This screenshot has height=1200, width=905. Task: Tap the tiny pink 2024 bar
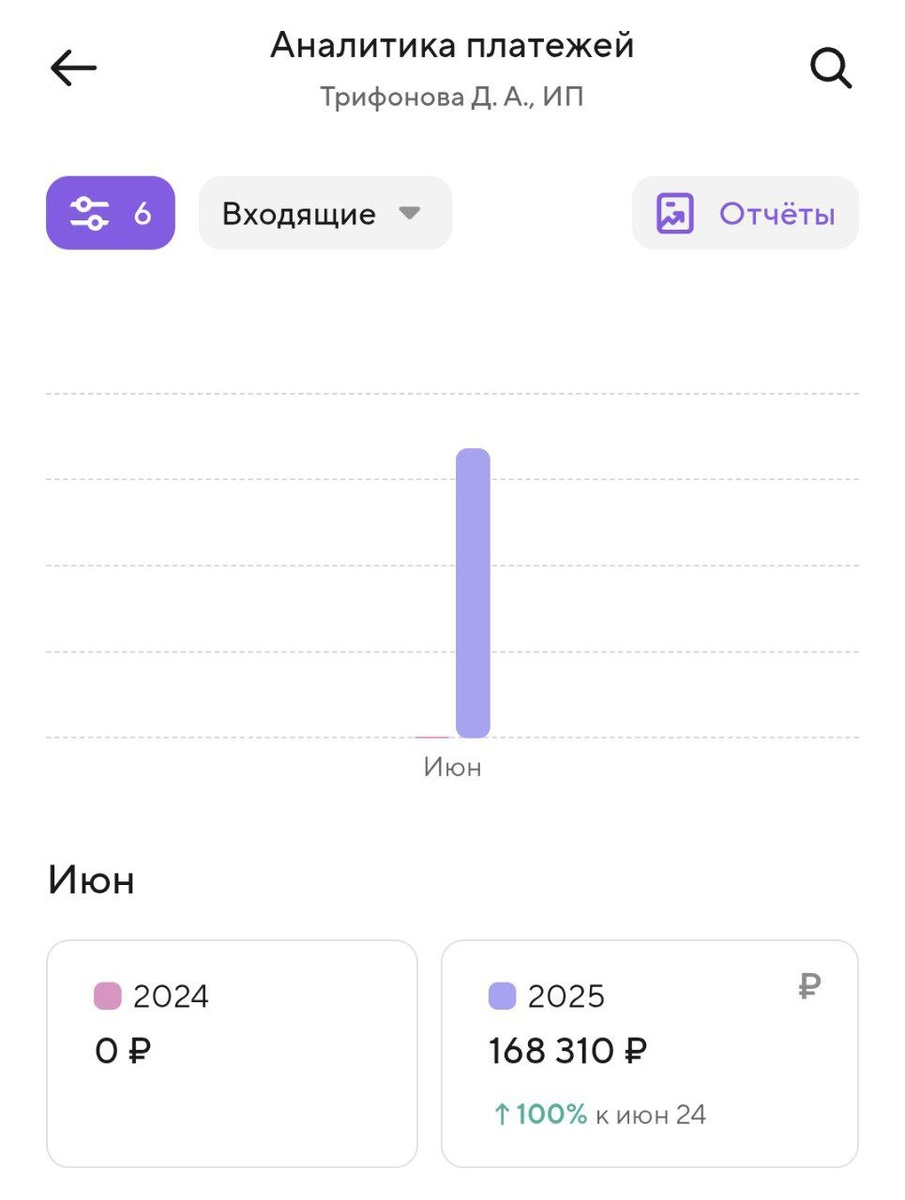pos(433,737)
